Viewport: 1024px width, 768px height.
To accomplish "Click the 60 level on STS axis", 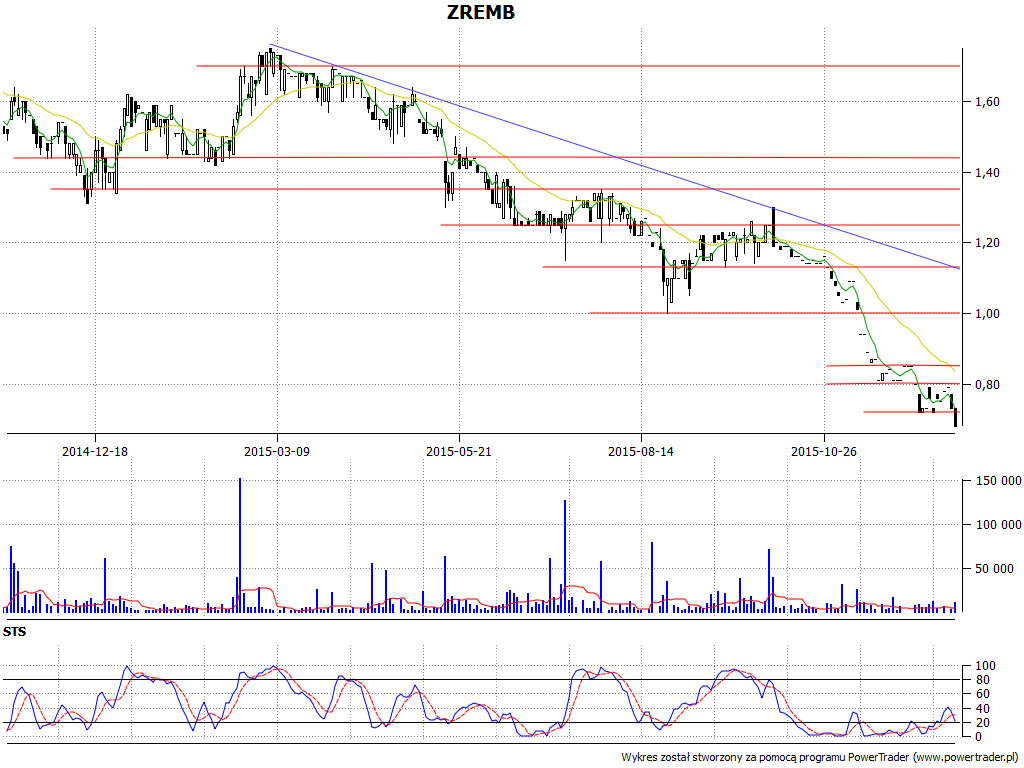I will click(x=982, y=694).
